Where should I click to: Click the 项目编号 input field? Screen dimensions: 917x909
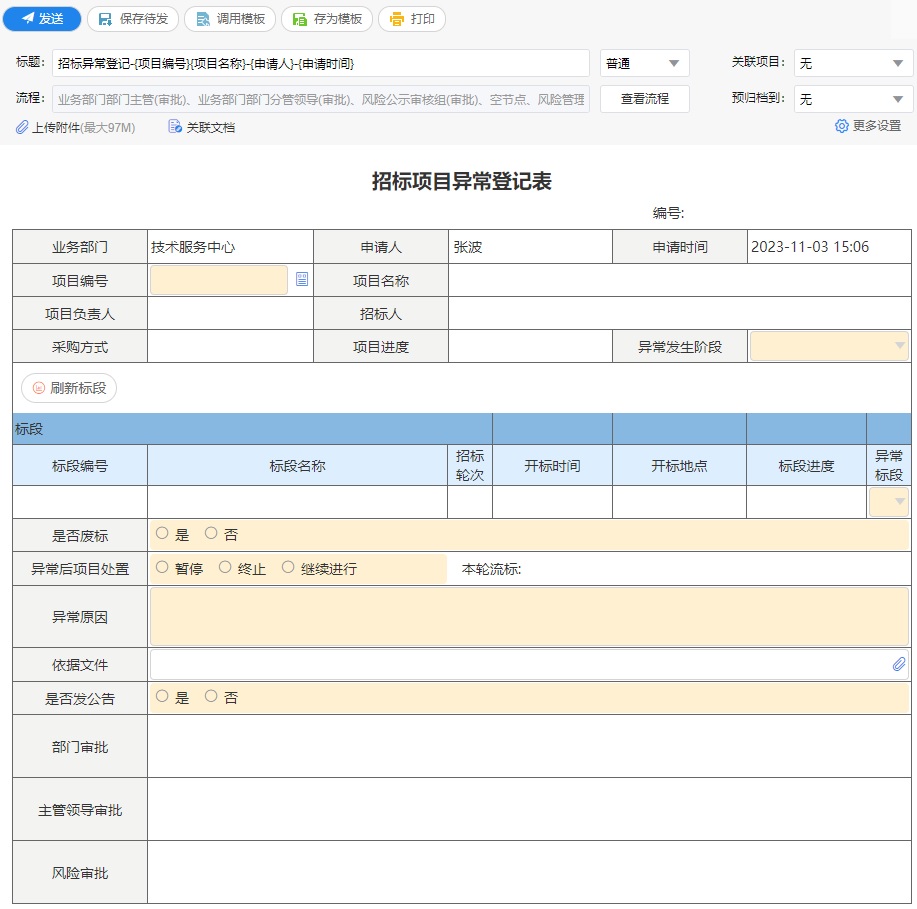[x=219, y=280]
